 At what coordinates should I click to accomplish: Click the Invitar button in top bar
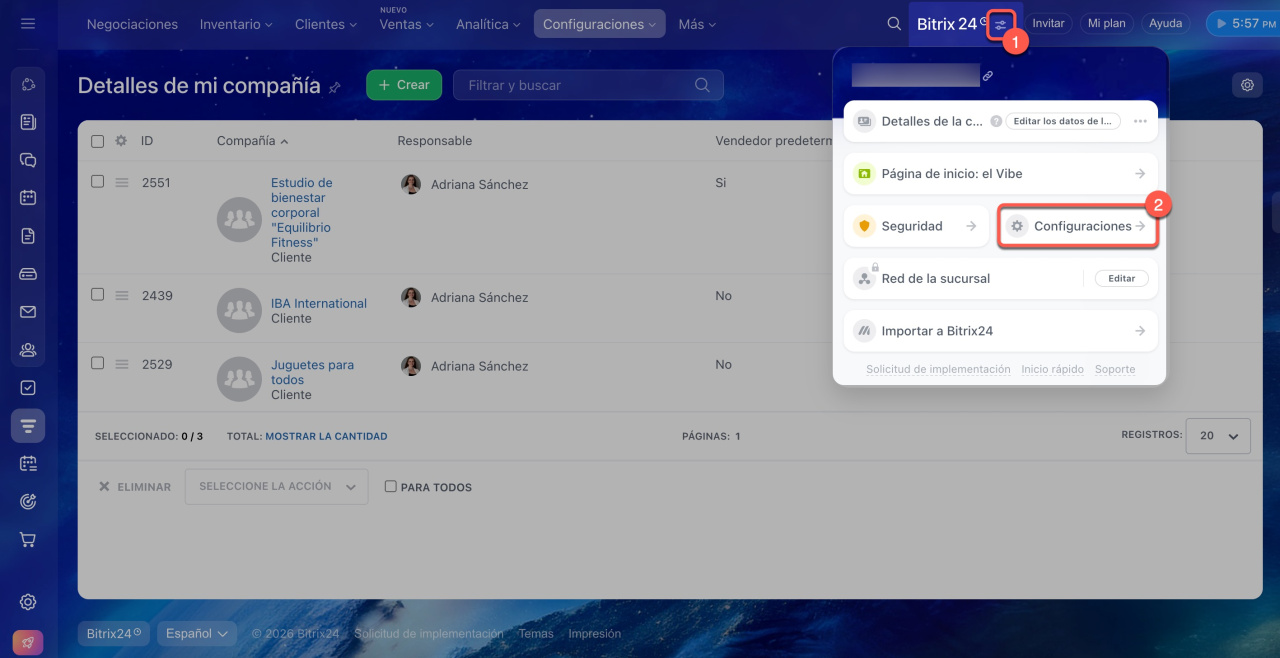point(1048,23)
